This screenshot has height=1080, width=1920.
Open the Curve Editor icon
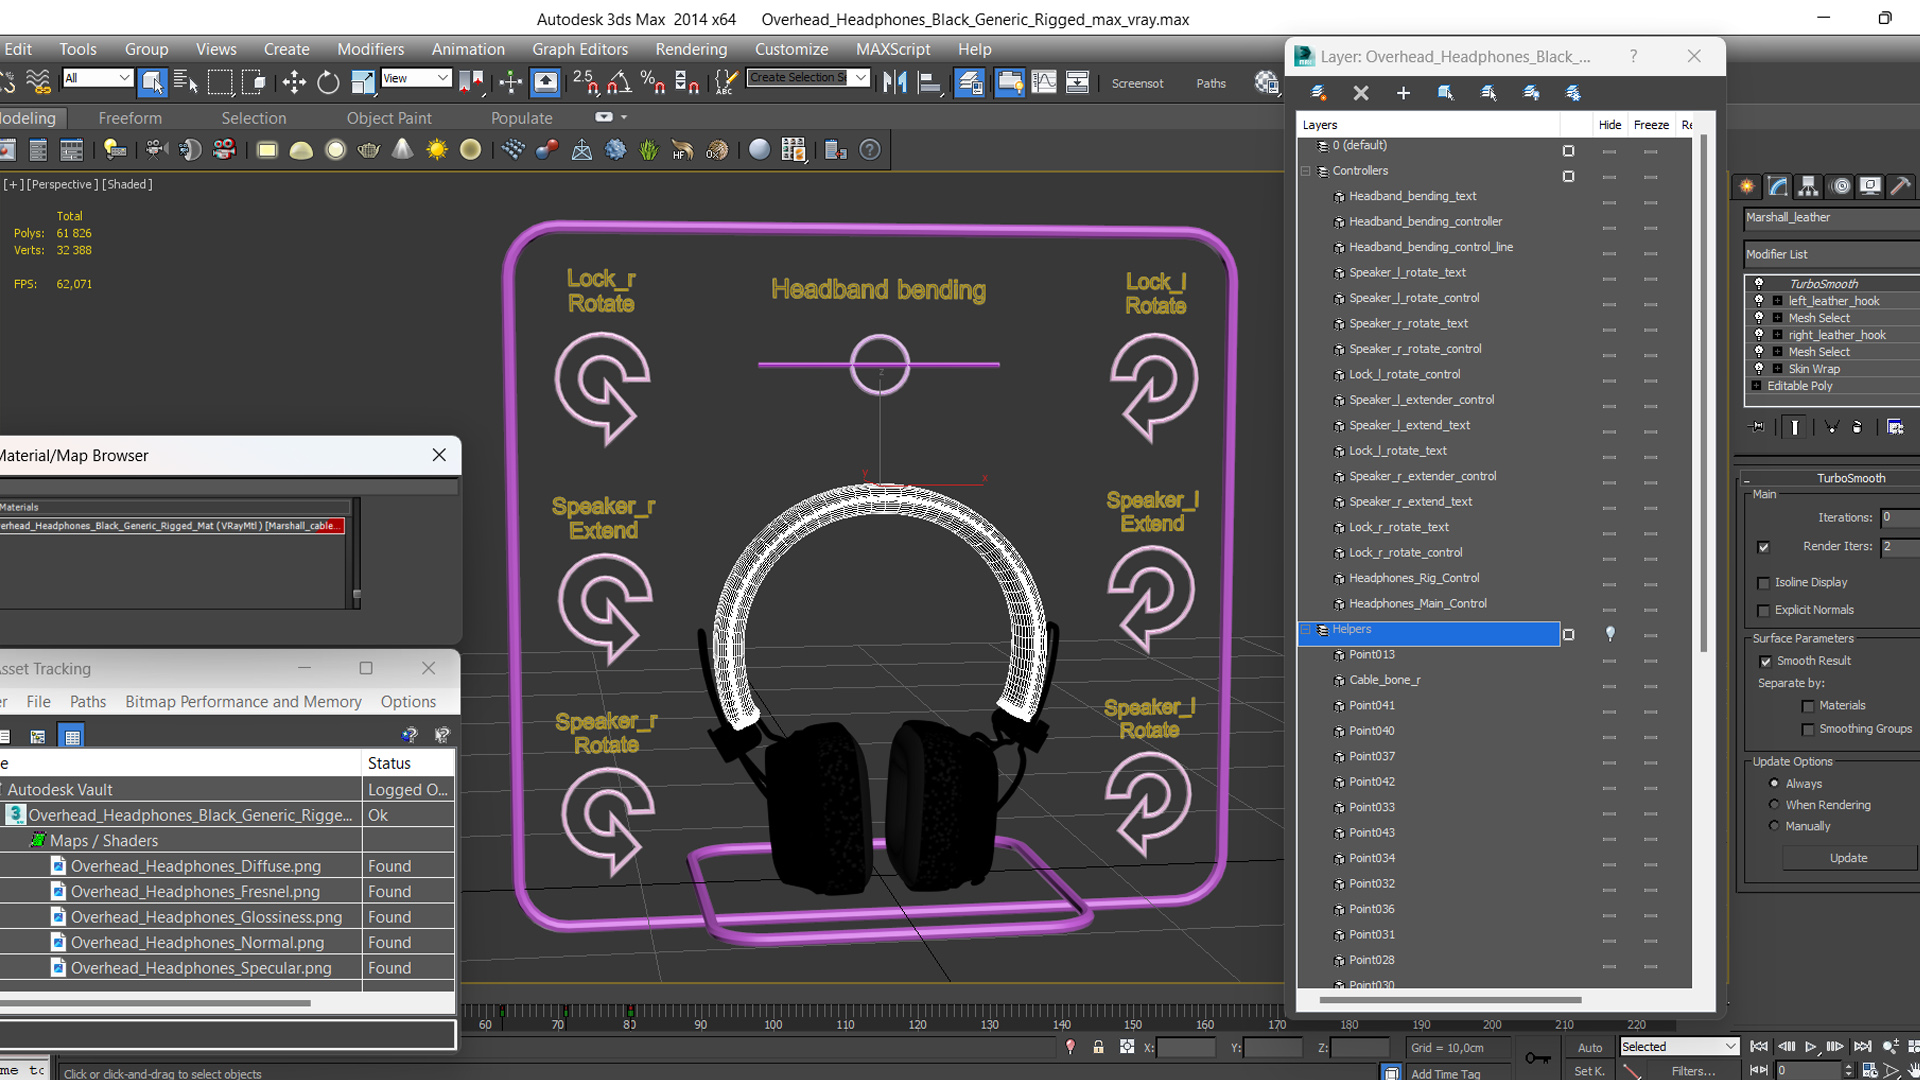(x=1044, y=82)
